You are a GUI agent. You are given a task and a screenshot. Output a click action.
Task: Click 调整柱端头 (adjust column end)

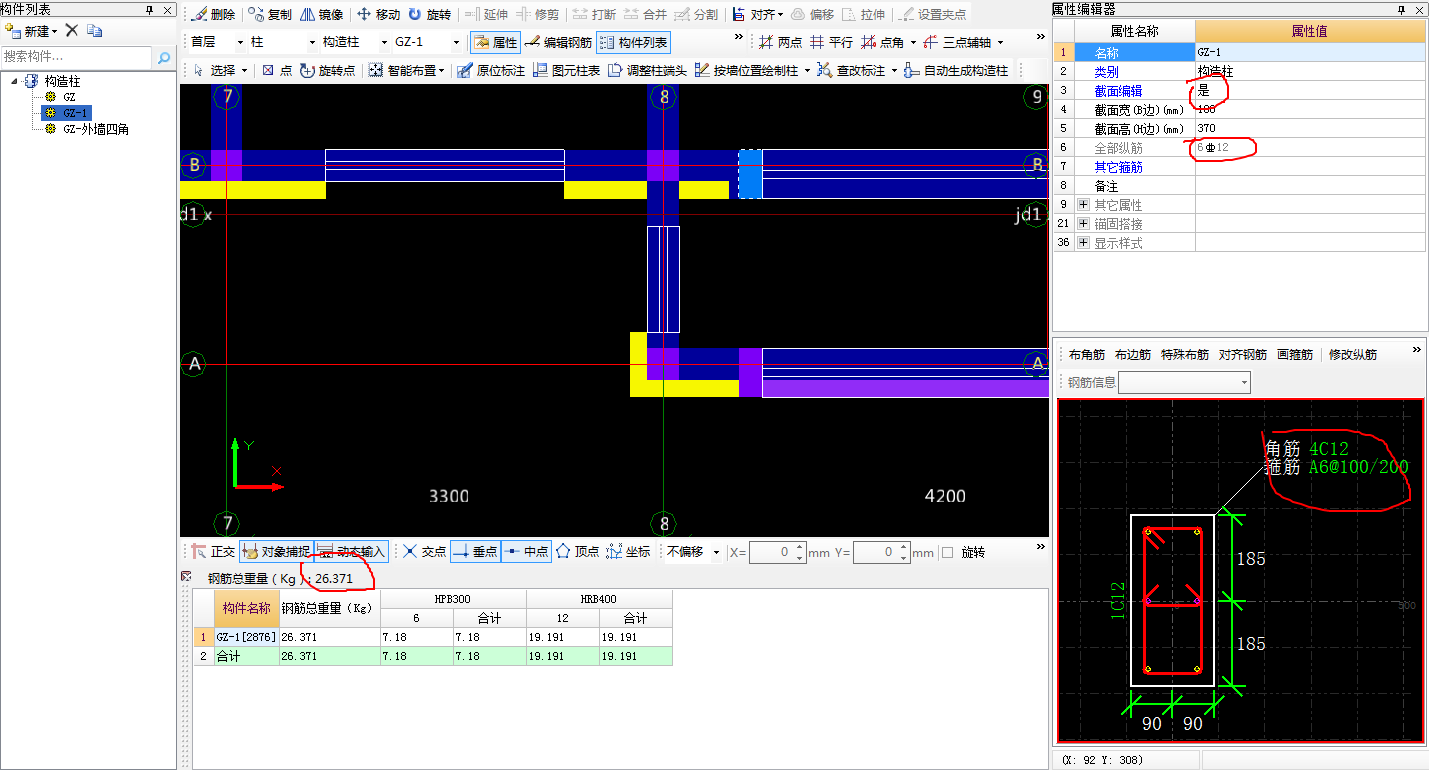tap(647, 70)
